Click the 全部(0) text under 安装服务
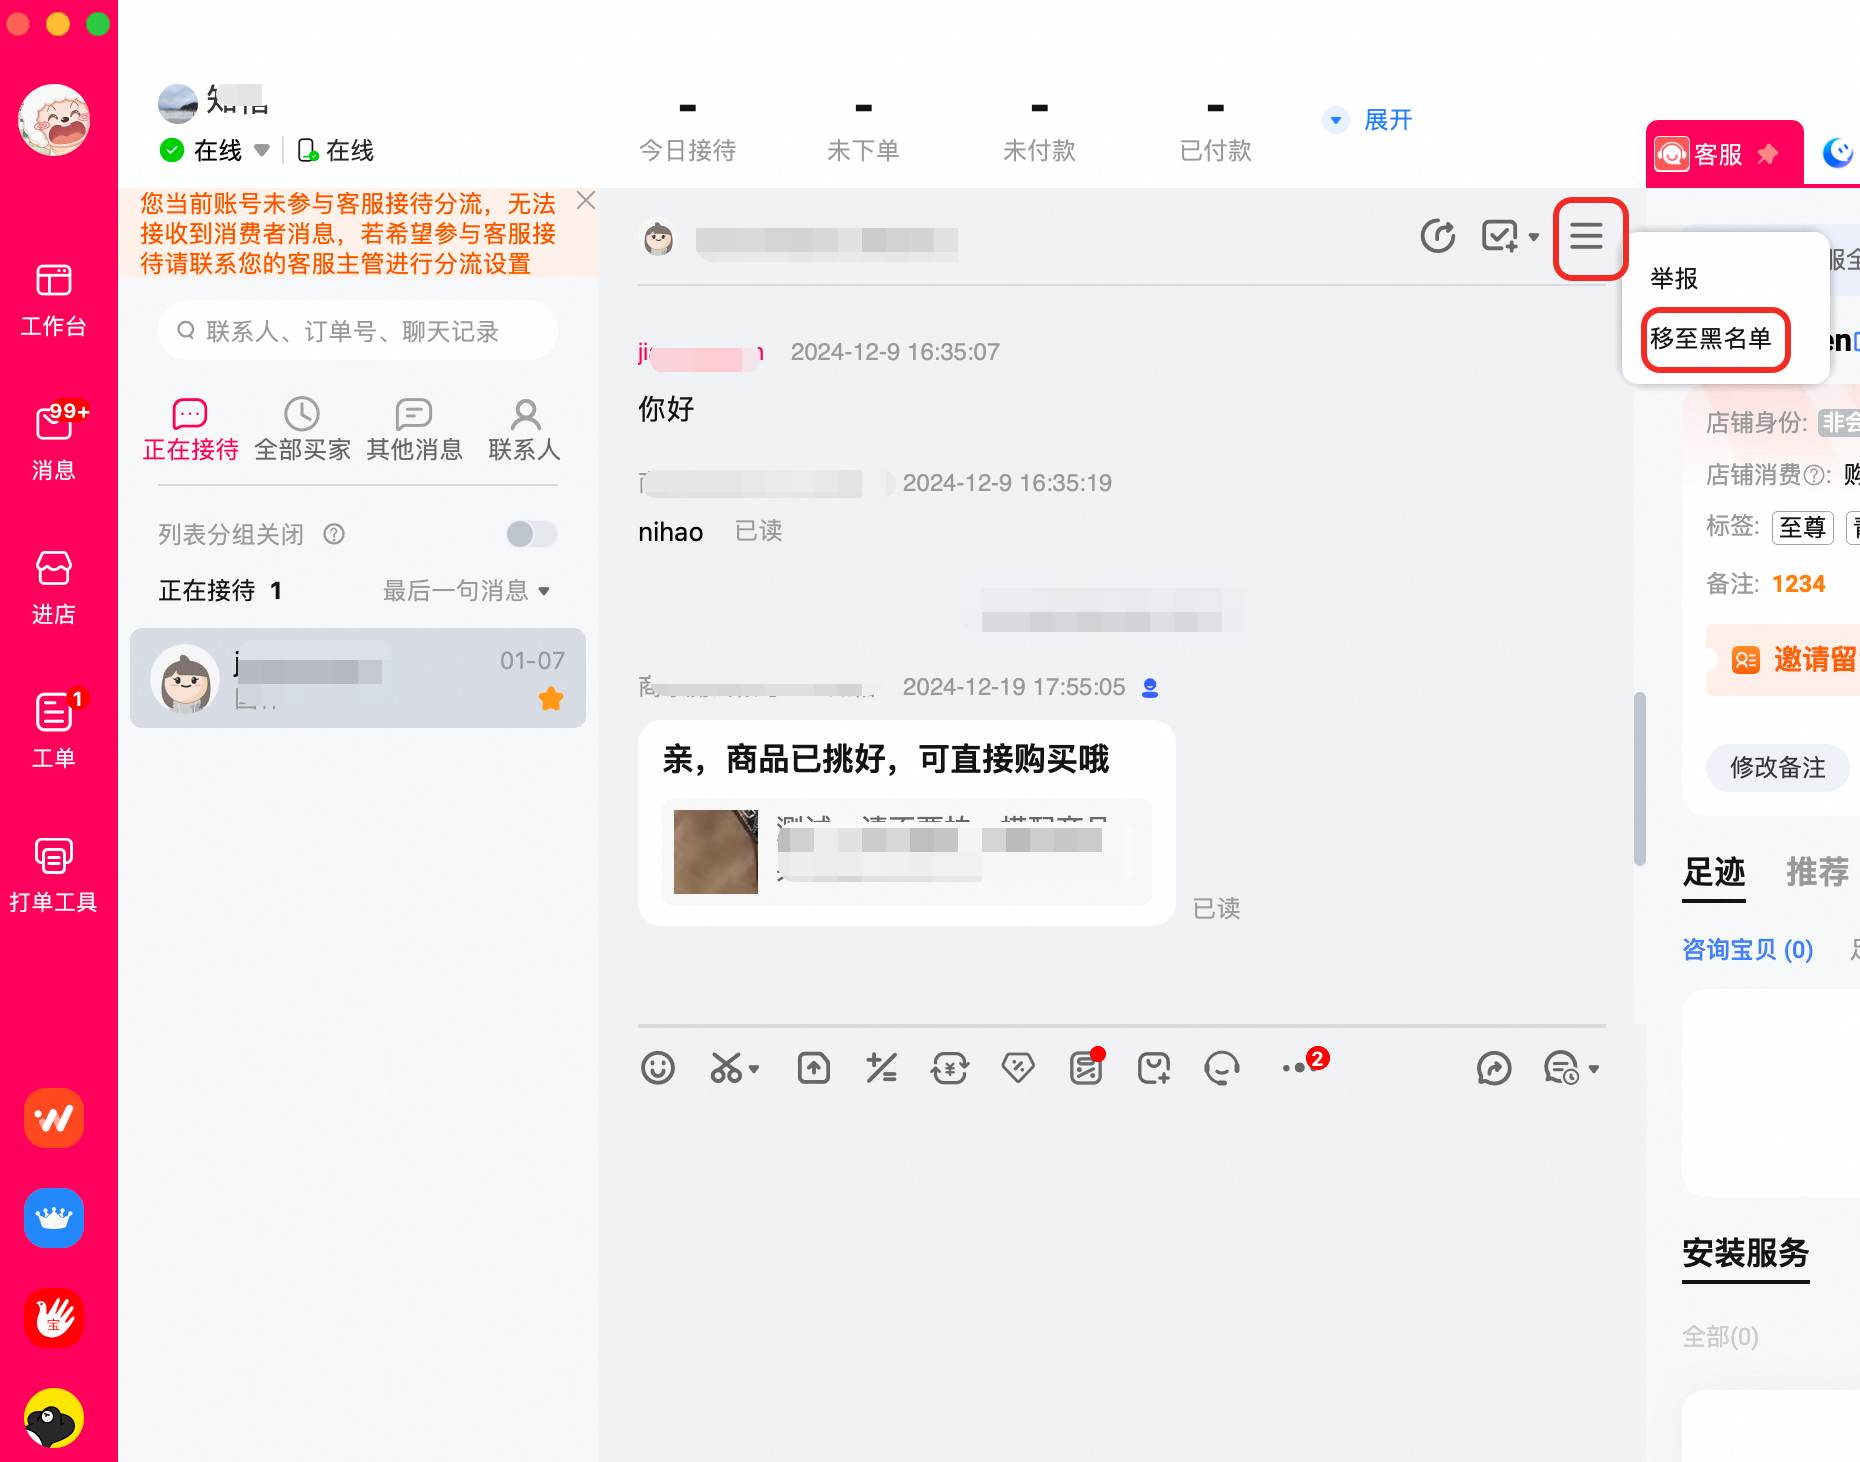 pyautogui.click(x=1720, y=1336)
